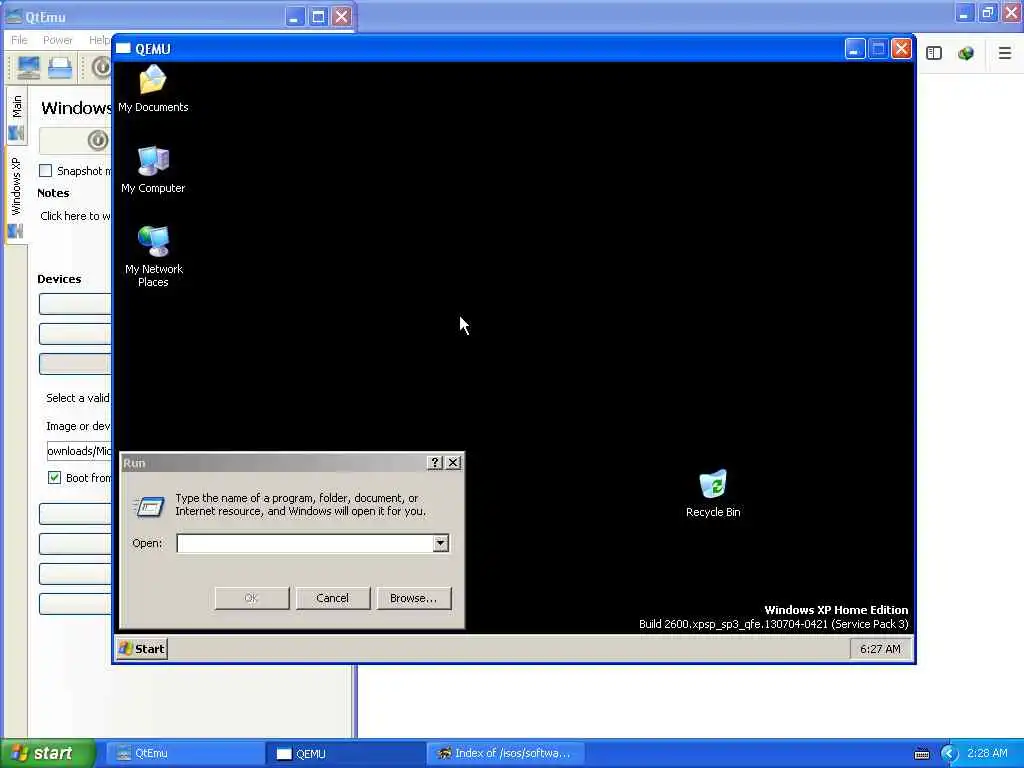Minimize the QEMU window

[x=855, y=49]
